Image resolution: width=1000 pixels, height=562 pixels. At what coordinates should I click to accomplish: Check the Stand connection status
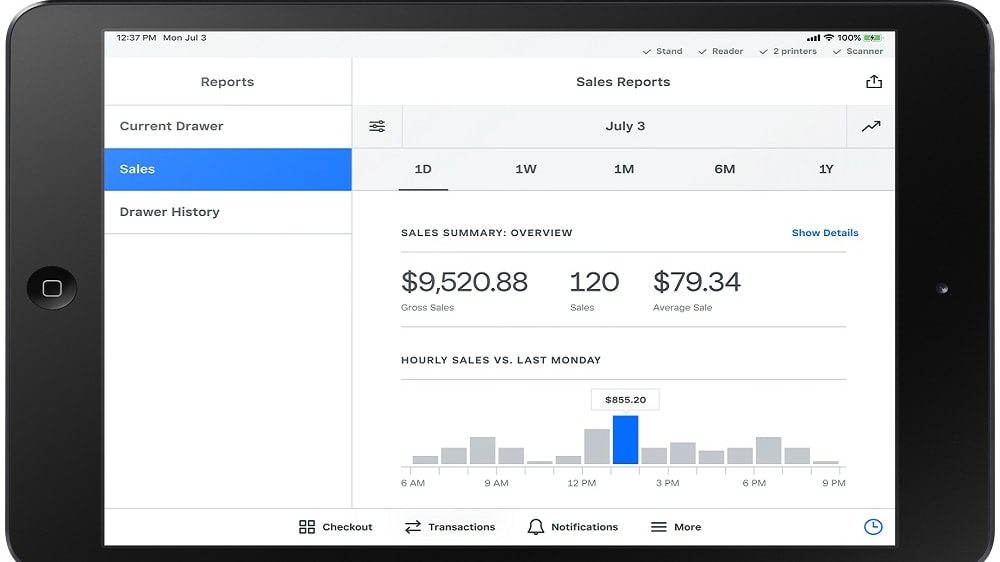(x=662, y=51)
